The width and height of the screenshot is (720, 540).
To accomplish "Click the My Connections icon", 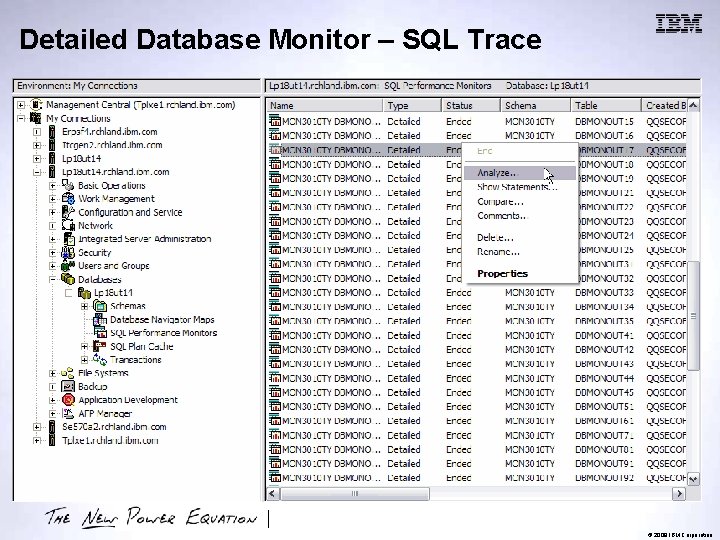I will (36, 118).
